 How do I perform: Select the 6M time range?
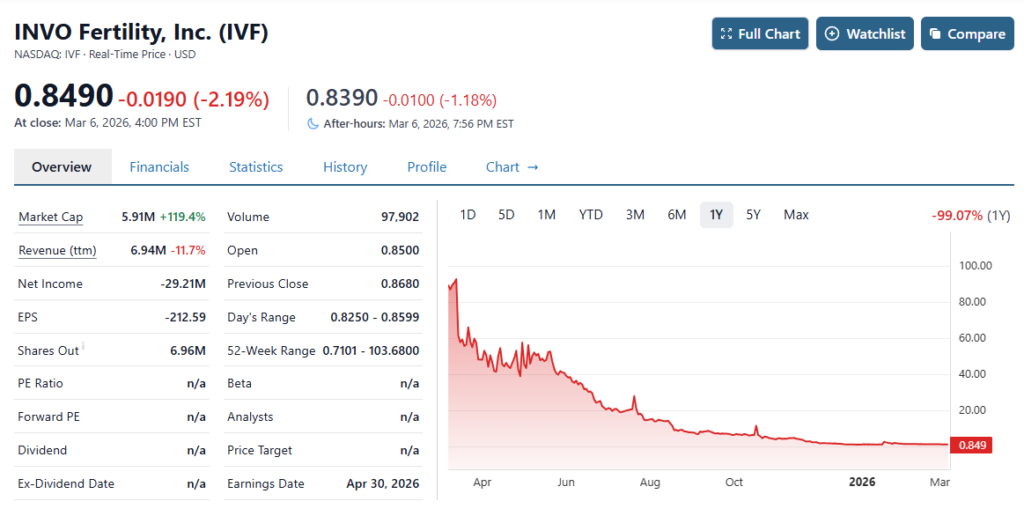pyautogui.click(x=677, y=215)
